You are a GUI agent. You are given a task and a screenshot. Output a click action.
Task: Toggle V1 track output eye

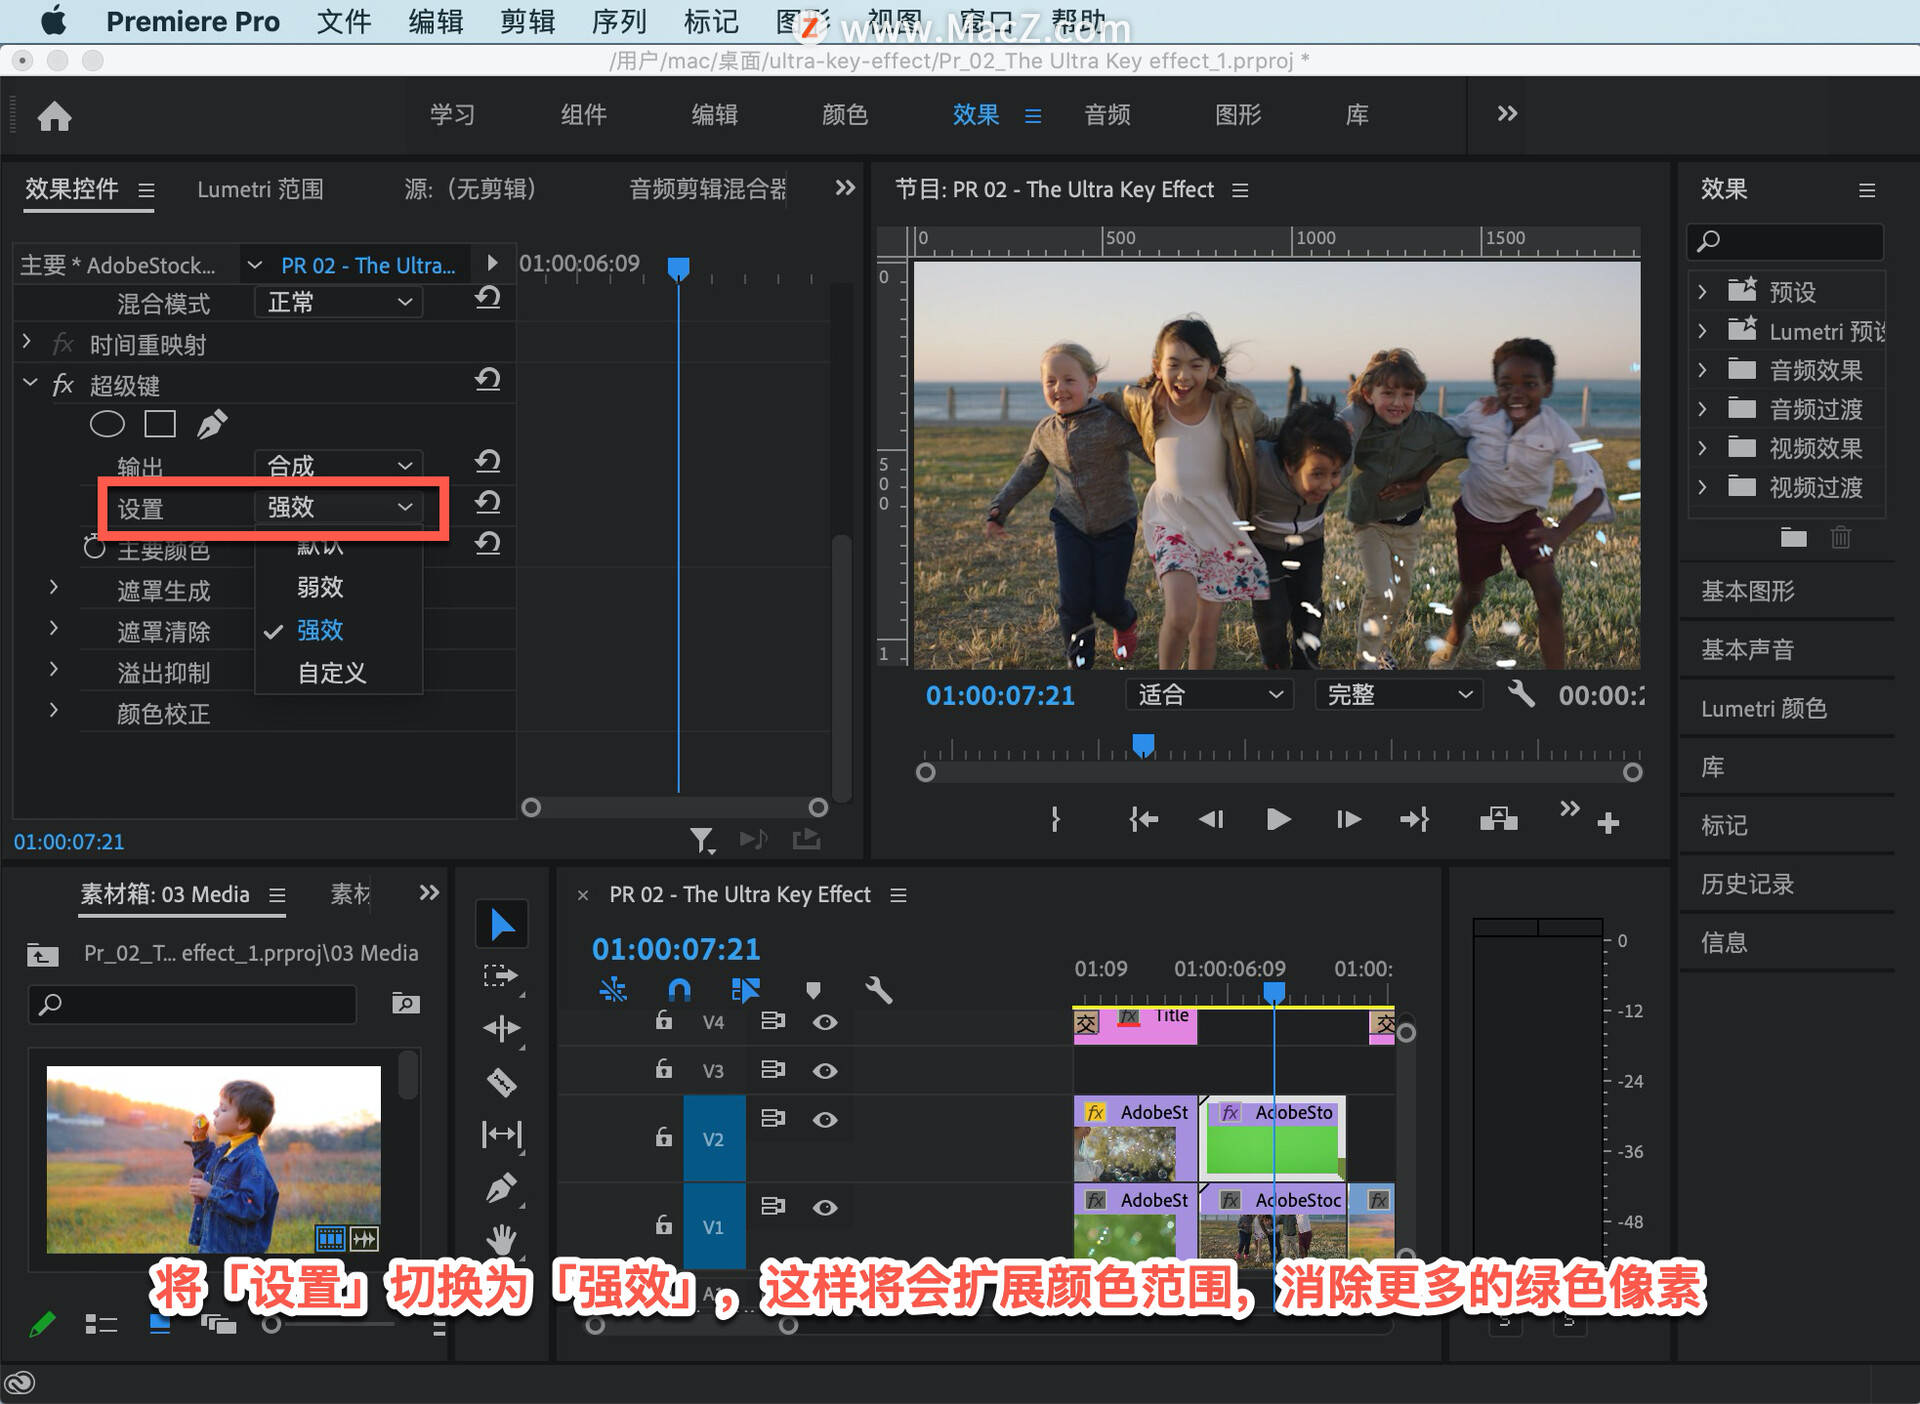pyautogui.click(x=825, y=1207)
